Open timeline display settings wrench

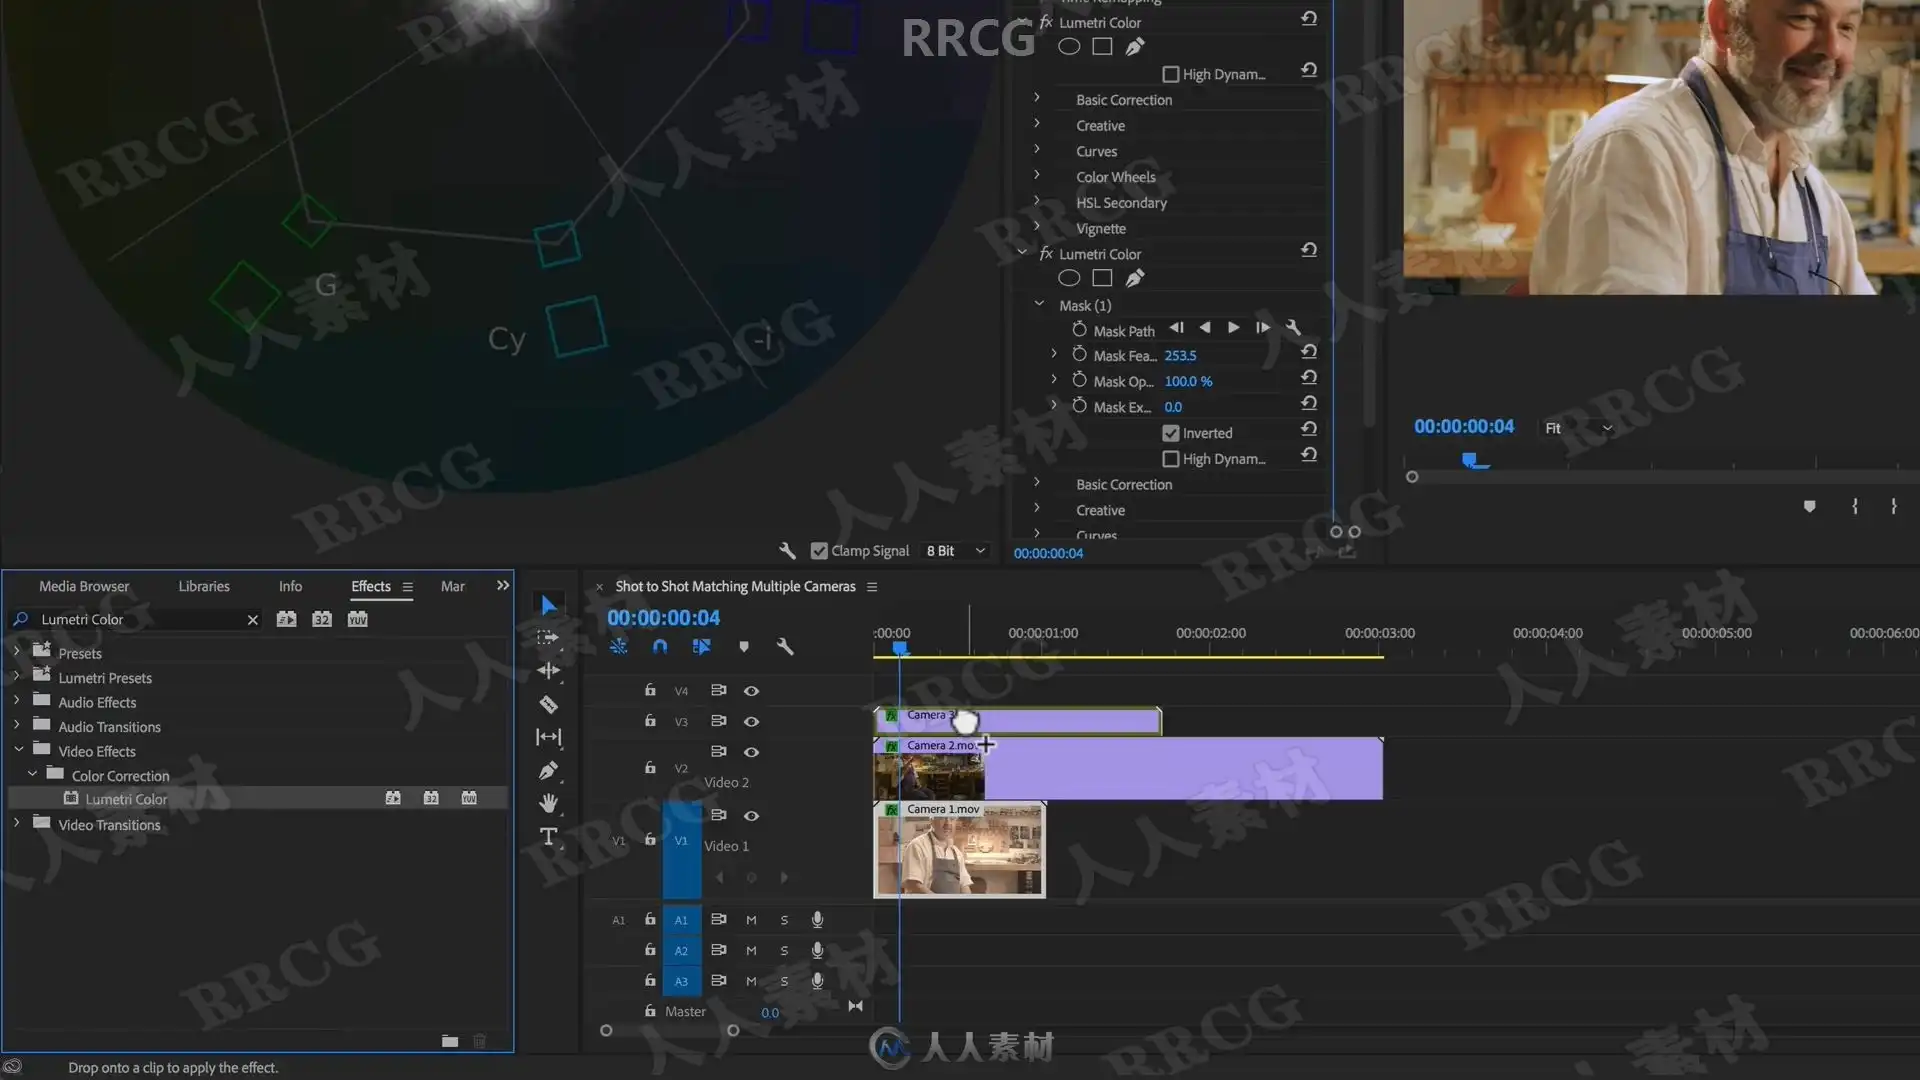point(785,647)
